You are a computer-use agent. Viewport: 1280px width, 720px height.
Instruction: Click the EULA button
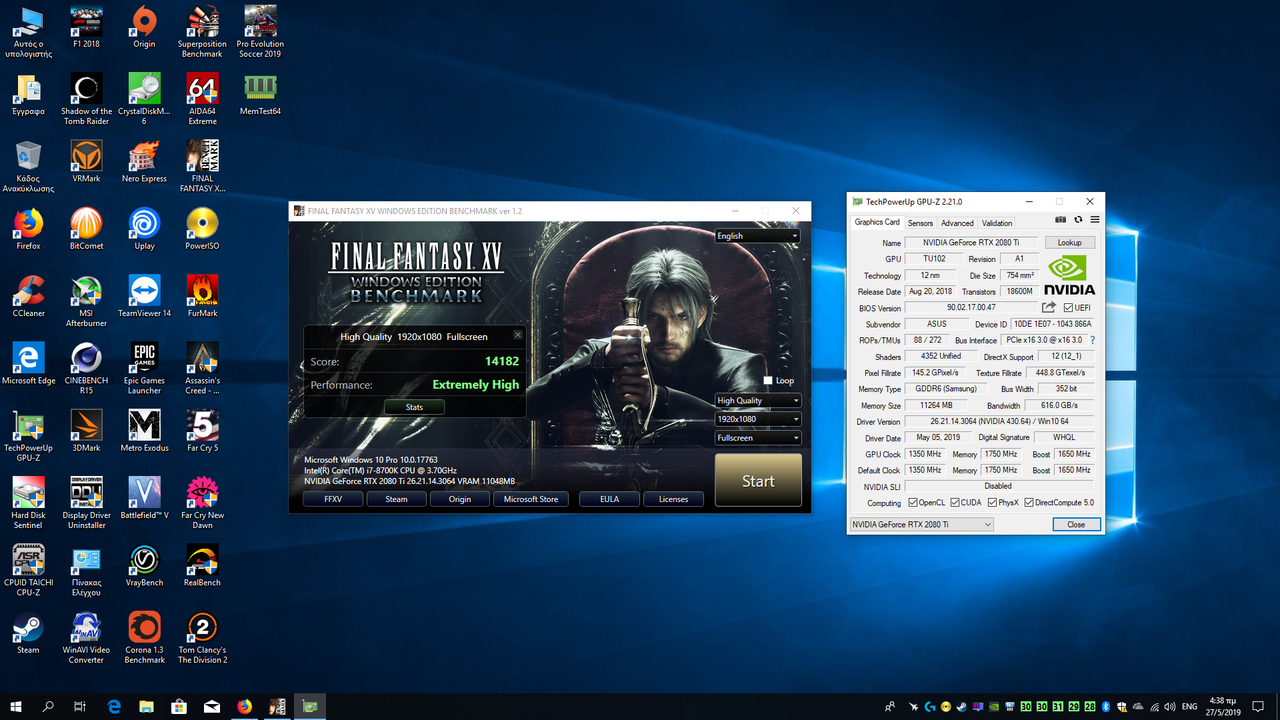coord(609,499)
